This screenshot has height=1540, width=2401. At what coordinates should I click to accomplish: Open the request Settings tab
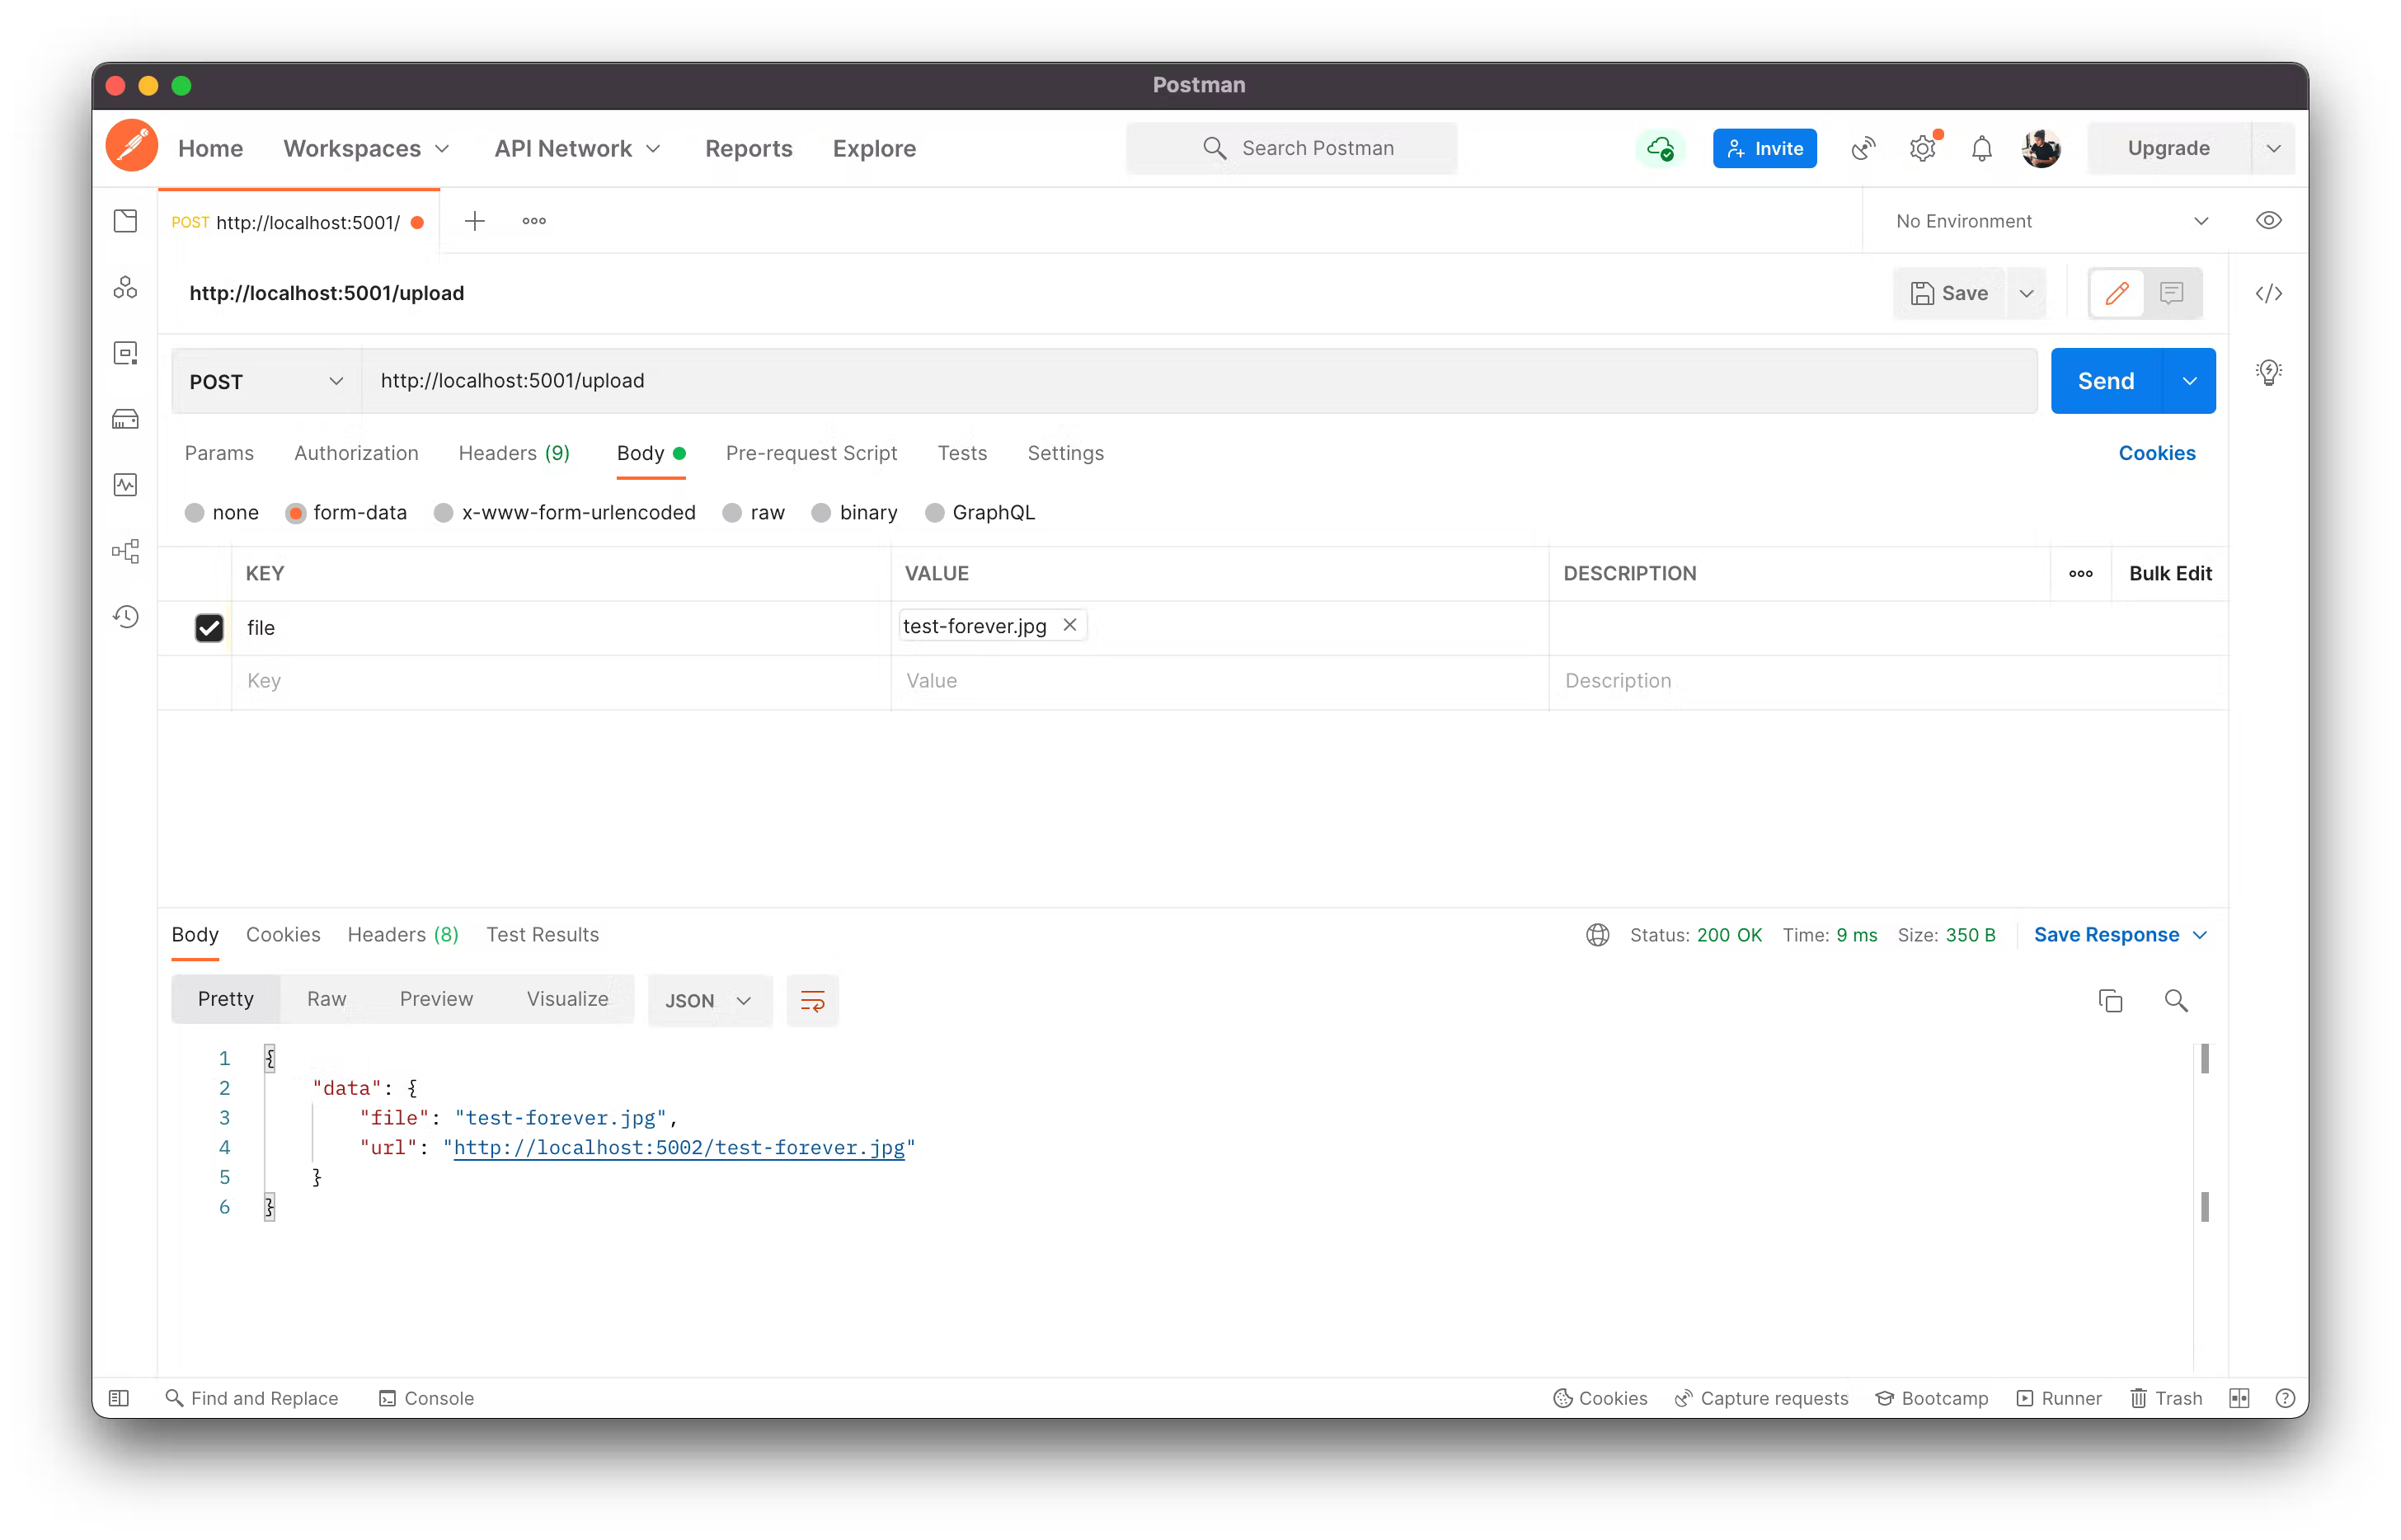(1065, 453)
